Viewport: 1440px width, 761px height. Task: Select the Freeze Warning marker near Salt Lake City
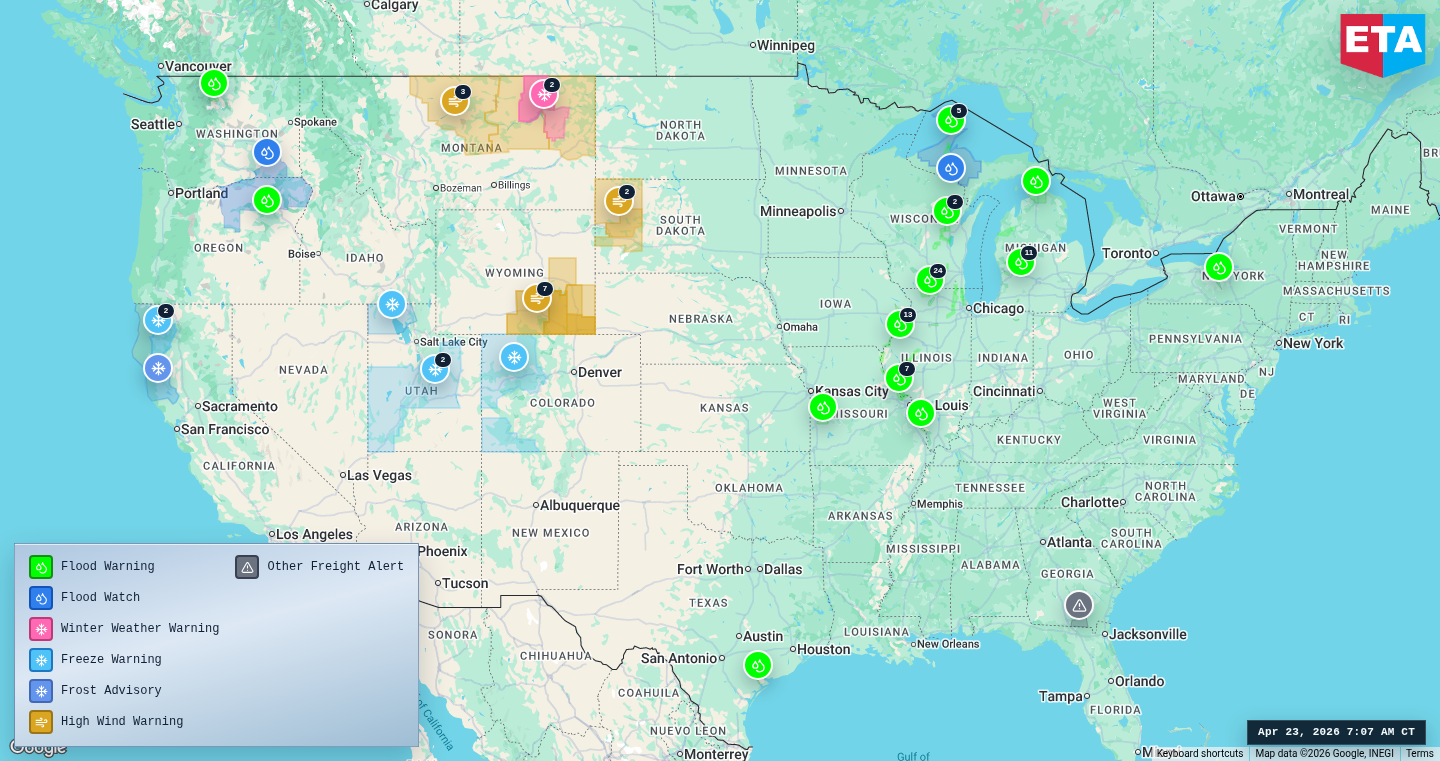(436, 369)
